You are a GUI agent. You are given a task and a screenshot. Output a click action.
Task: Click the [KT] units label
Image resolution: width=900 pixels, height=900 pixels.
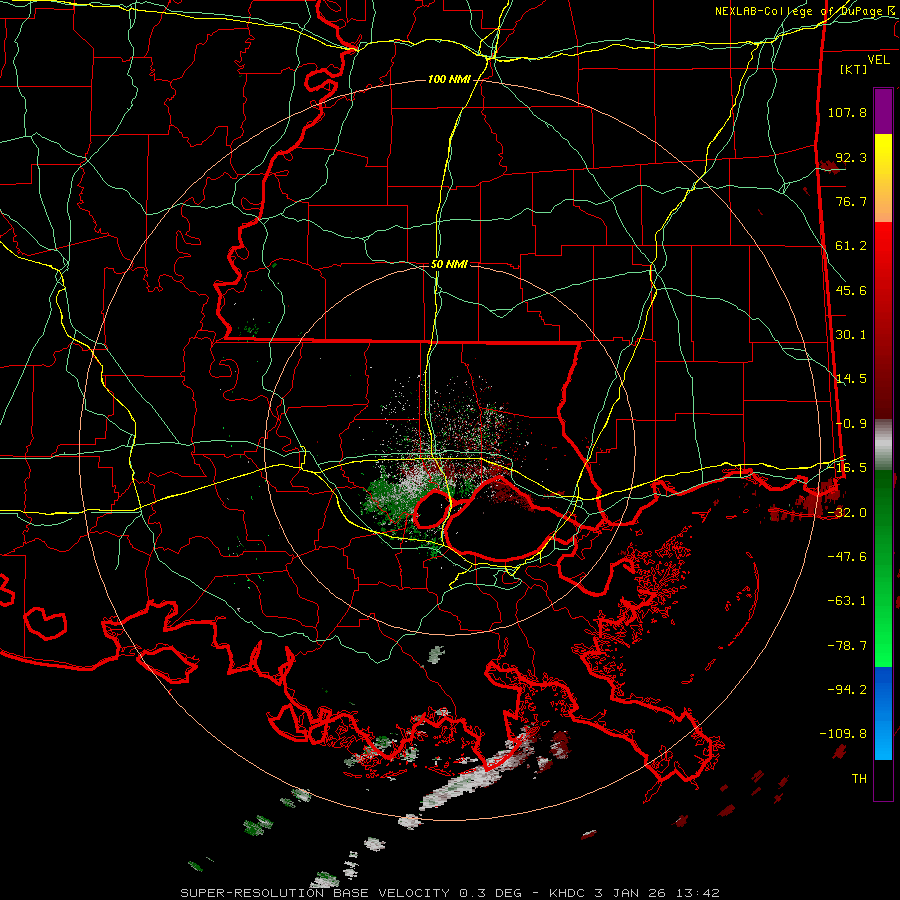pyautogui.click(x=854, y=69)
